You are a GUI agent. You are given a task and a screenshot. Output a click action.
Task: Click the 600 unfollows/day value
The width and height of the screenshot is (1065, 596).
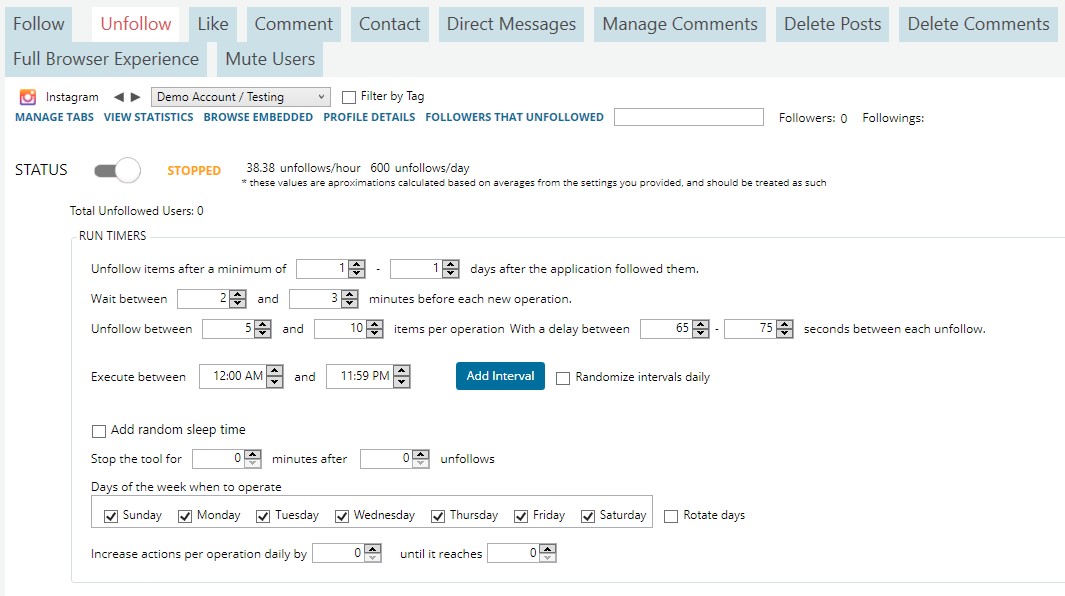click(x=420, y=168)
